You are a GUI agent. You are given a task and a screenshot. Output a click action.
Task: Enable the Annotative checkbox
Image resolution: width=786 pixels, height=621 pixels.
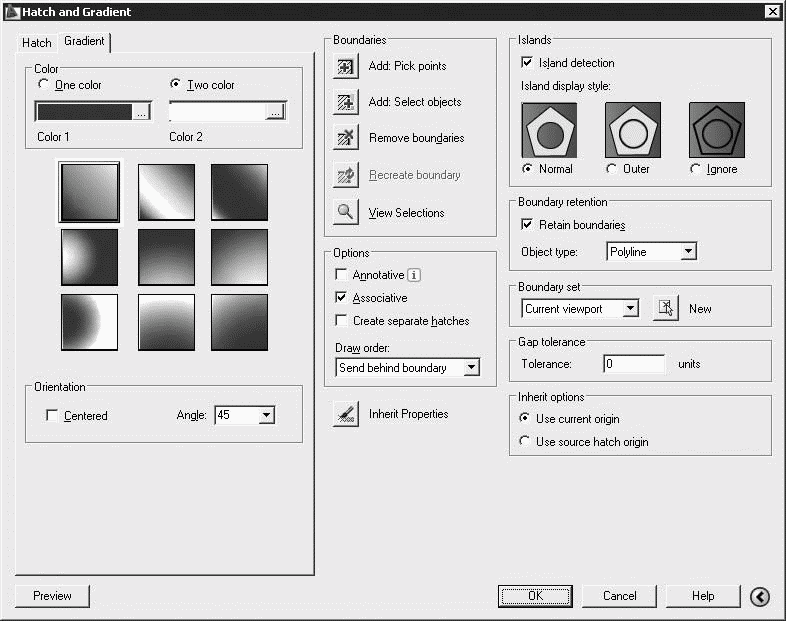(343, 275)
